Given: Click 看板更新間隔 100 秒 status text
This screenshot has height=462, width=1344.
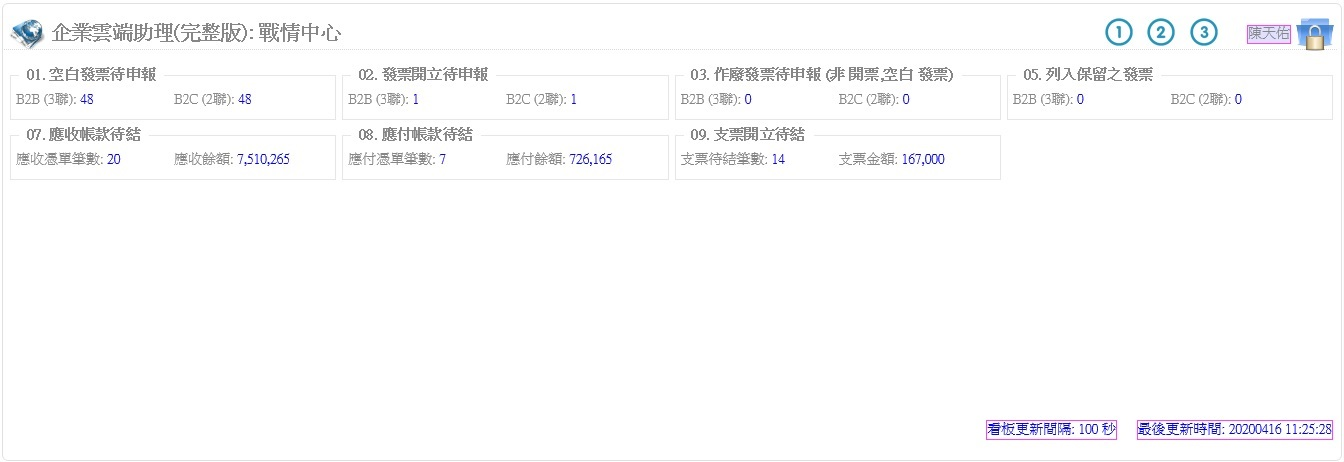Looking at the screenshot, I should point(1051,429).
